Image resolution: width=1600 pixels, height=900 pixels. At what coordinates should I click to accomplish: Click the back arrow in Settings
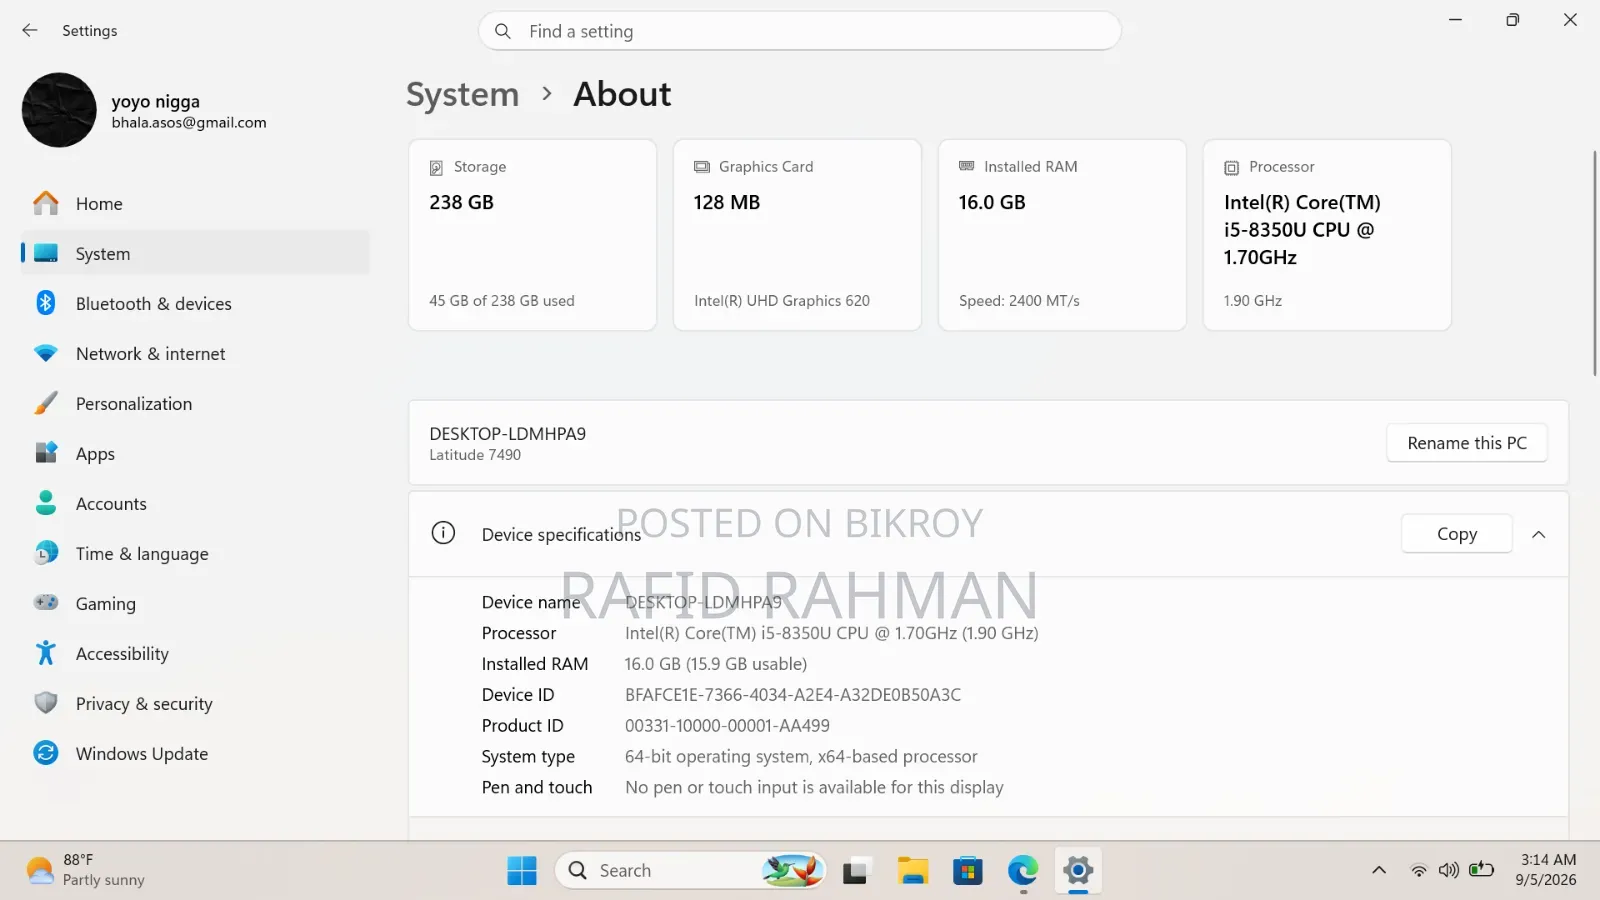(30, 31)
